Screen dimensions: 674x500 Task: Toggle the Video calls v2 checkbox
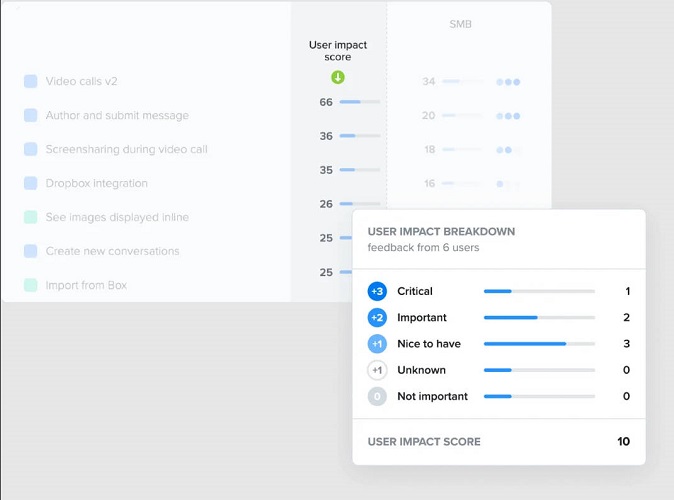coord(31,82)
